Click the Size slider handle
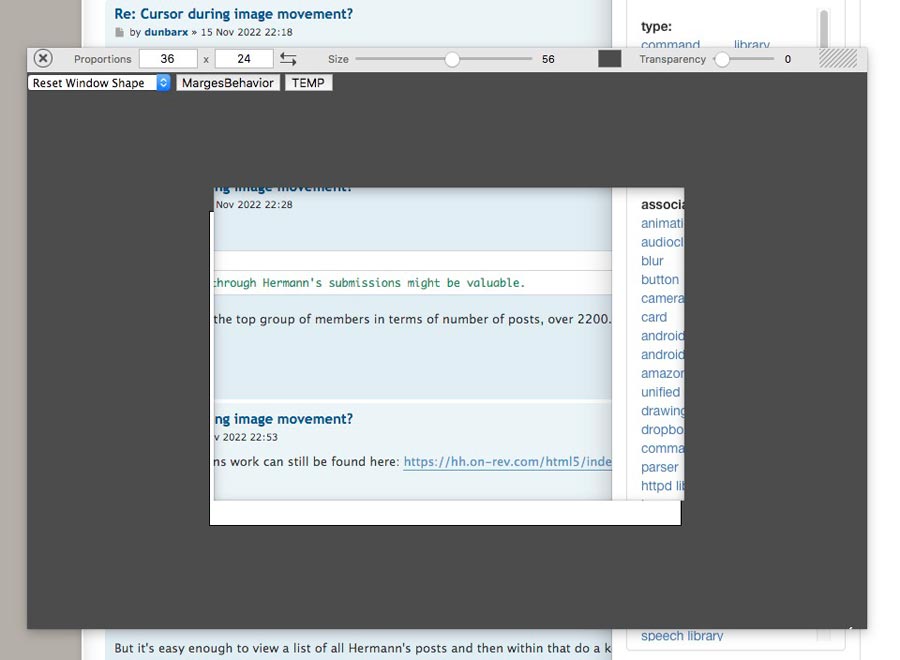The width and height of the screenshot is (900, 660). coord(452,60)
